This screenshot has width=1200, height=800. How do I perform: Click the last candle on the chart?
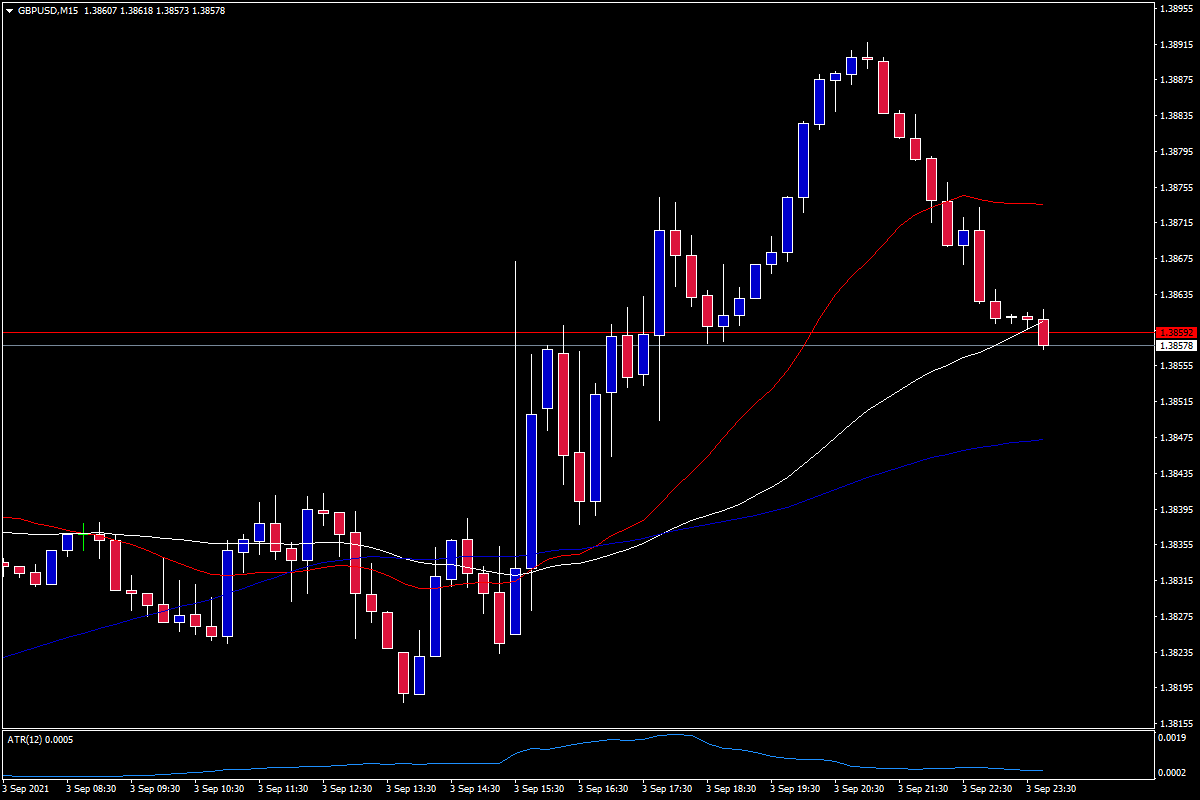click(1044, 335)
